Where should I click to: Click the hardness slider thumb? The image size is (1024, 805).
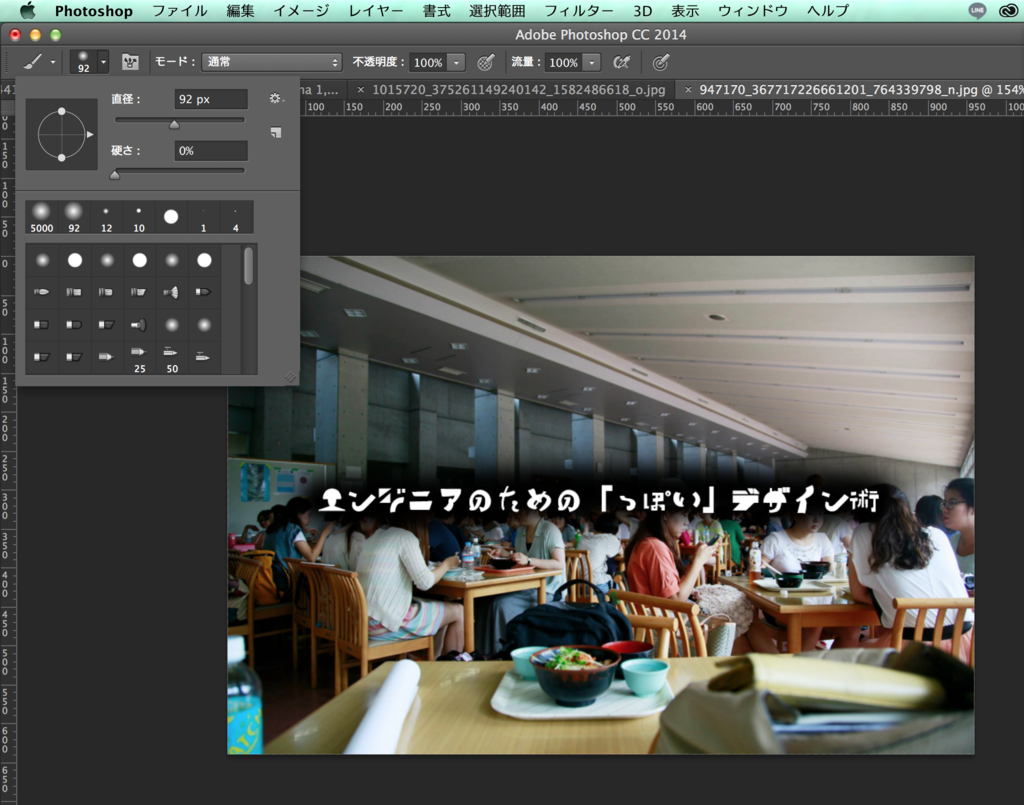pyautogui.click(x=115, y=174)
